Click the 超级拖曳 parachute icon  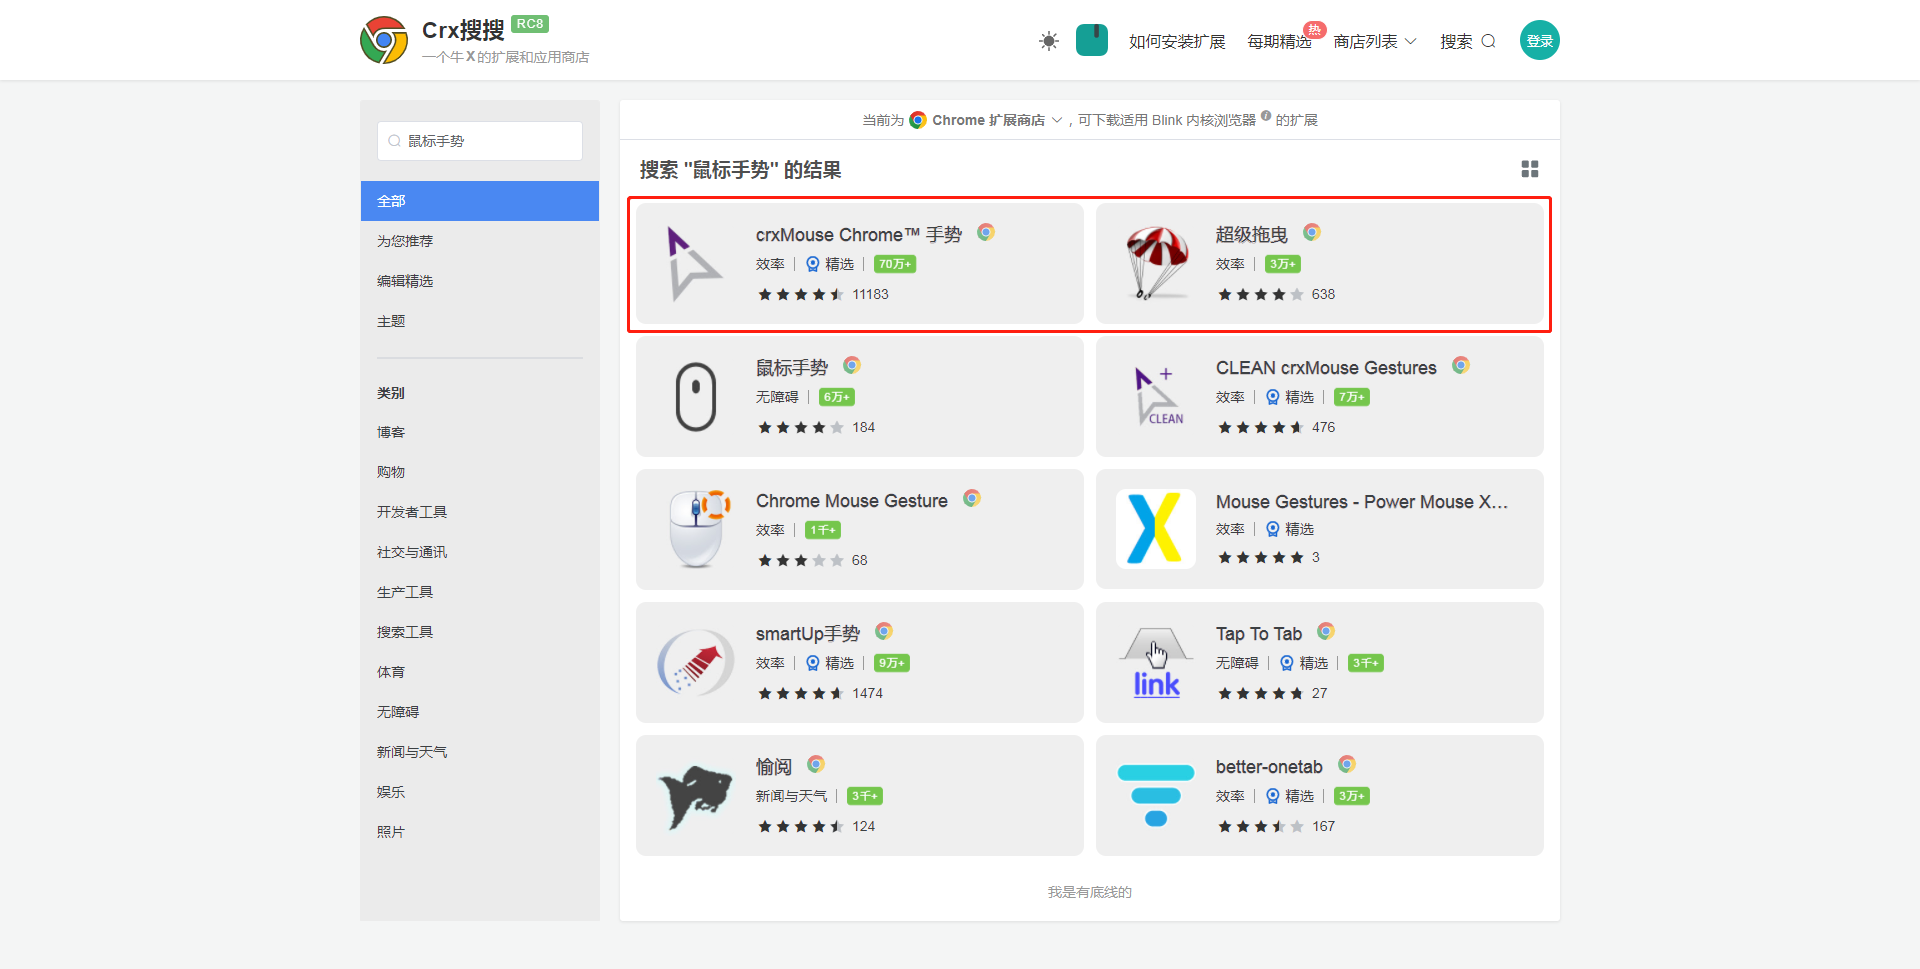pyautogui.click(x=1156, y=264)
